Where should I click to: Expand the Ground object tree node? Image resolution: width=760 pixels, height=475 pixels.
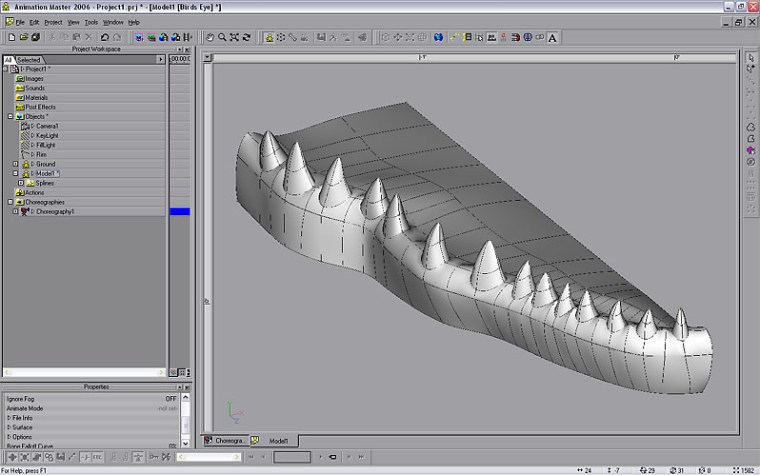coord(16,164)
